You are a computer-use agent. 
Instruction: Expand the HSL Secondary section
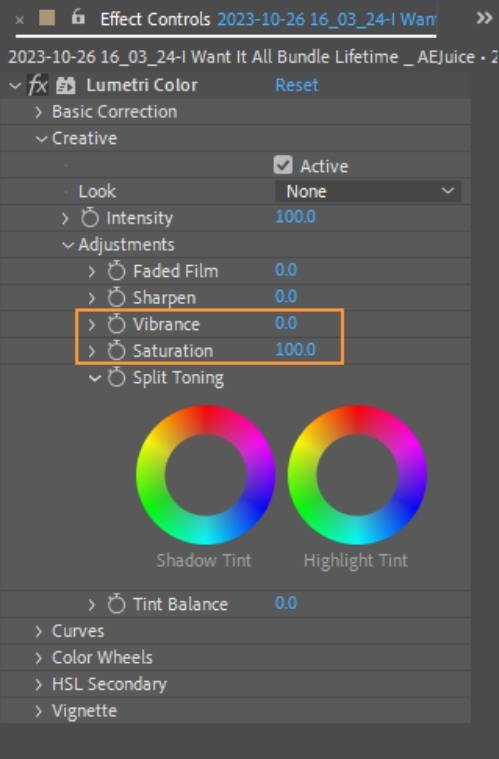[x=39, y=685]
